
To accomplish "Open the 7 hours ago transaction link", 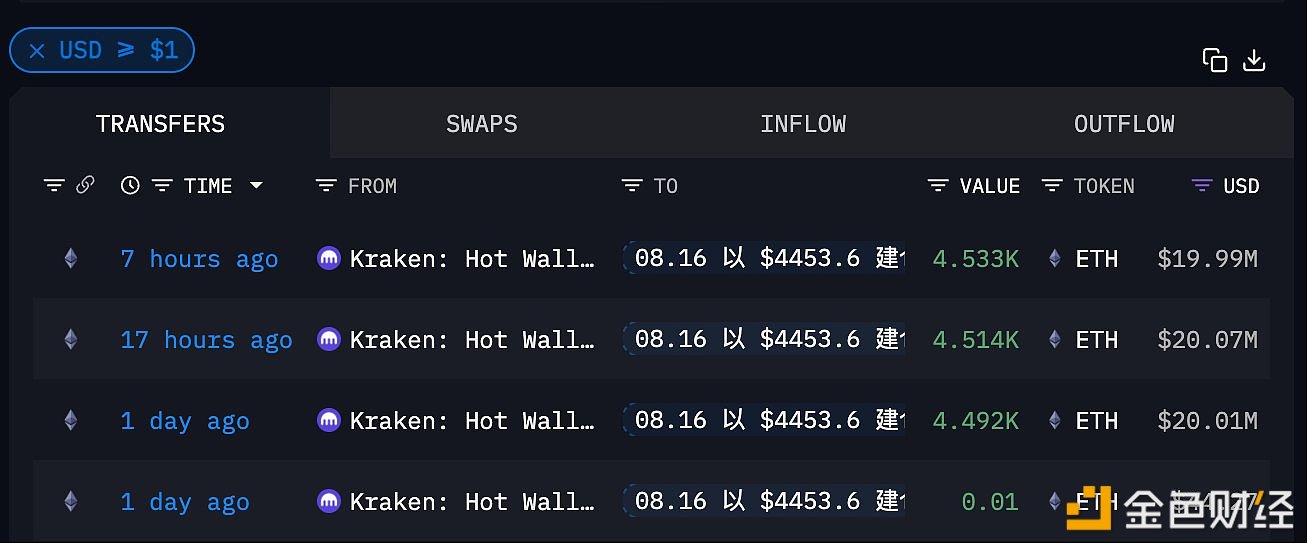I will [199, 259].
